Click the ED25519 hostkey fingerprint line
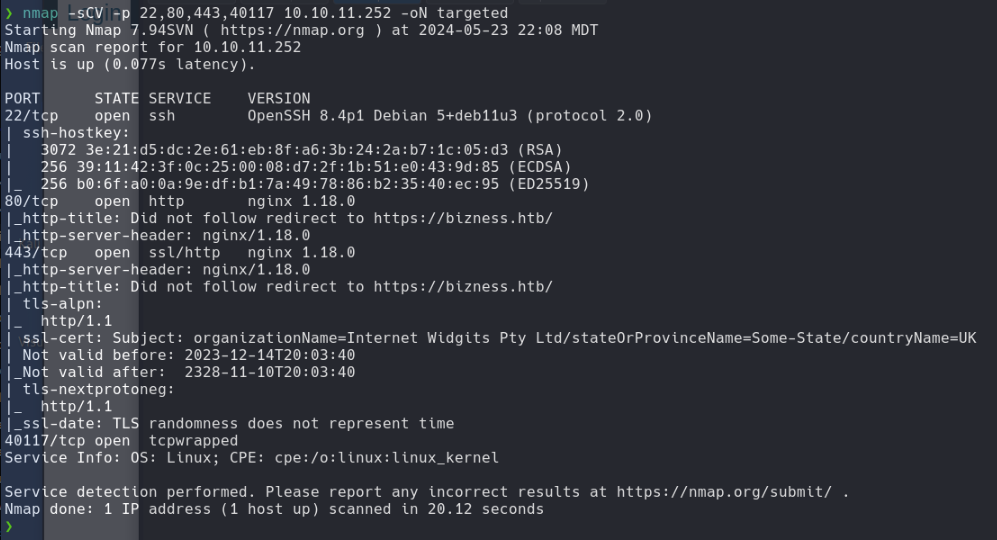 pos(315,184)
